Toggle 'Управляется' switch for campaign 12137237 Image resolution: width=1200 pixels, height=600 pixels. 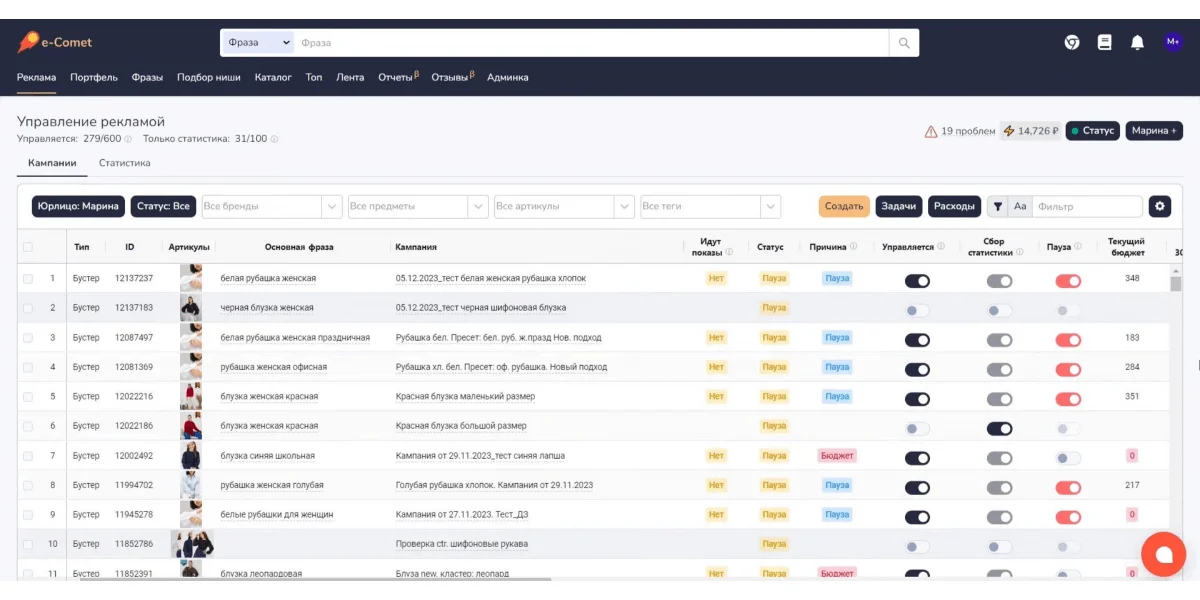click(x=917, y=281)
